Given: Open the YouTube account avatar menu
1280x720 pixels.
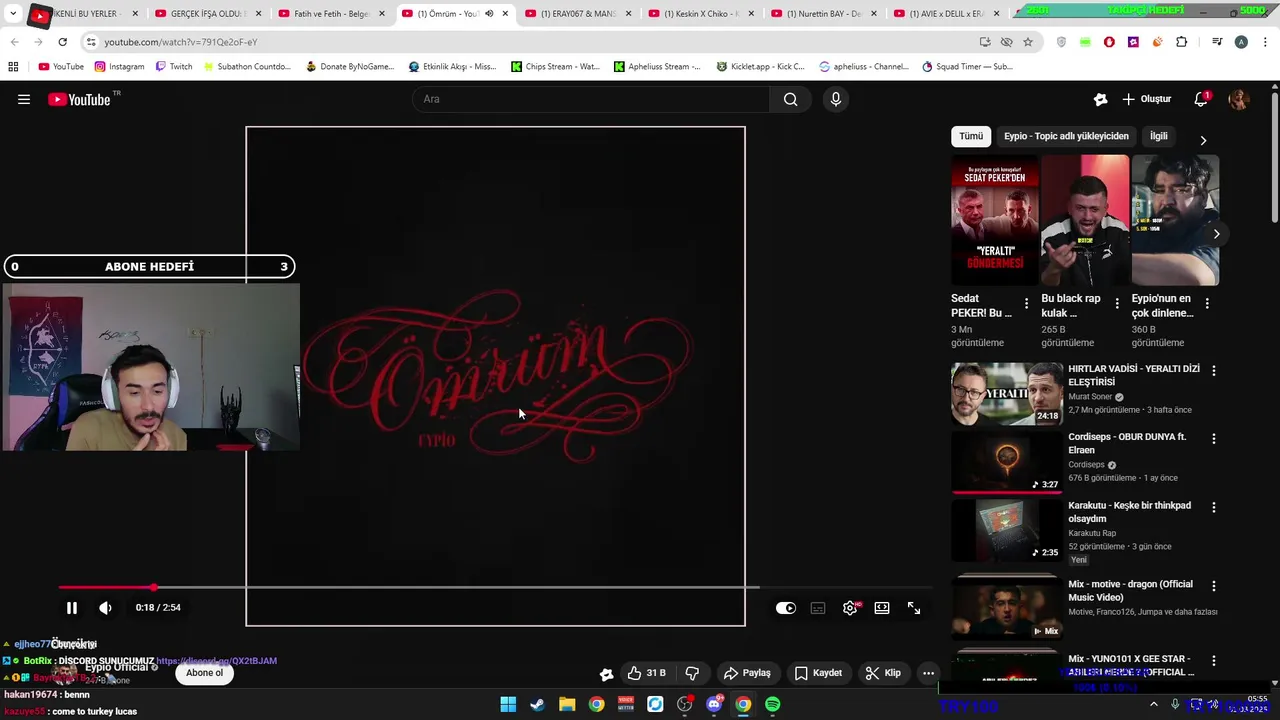Looking at the screenshot, I should (1239, 99).
